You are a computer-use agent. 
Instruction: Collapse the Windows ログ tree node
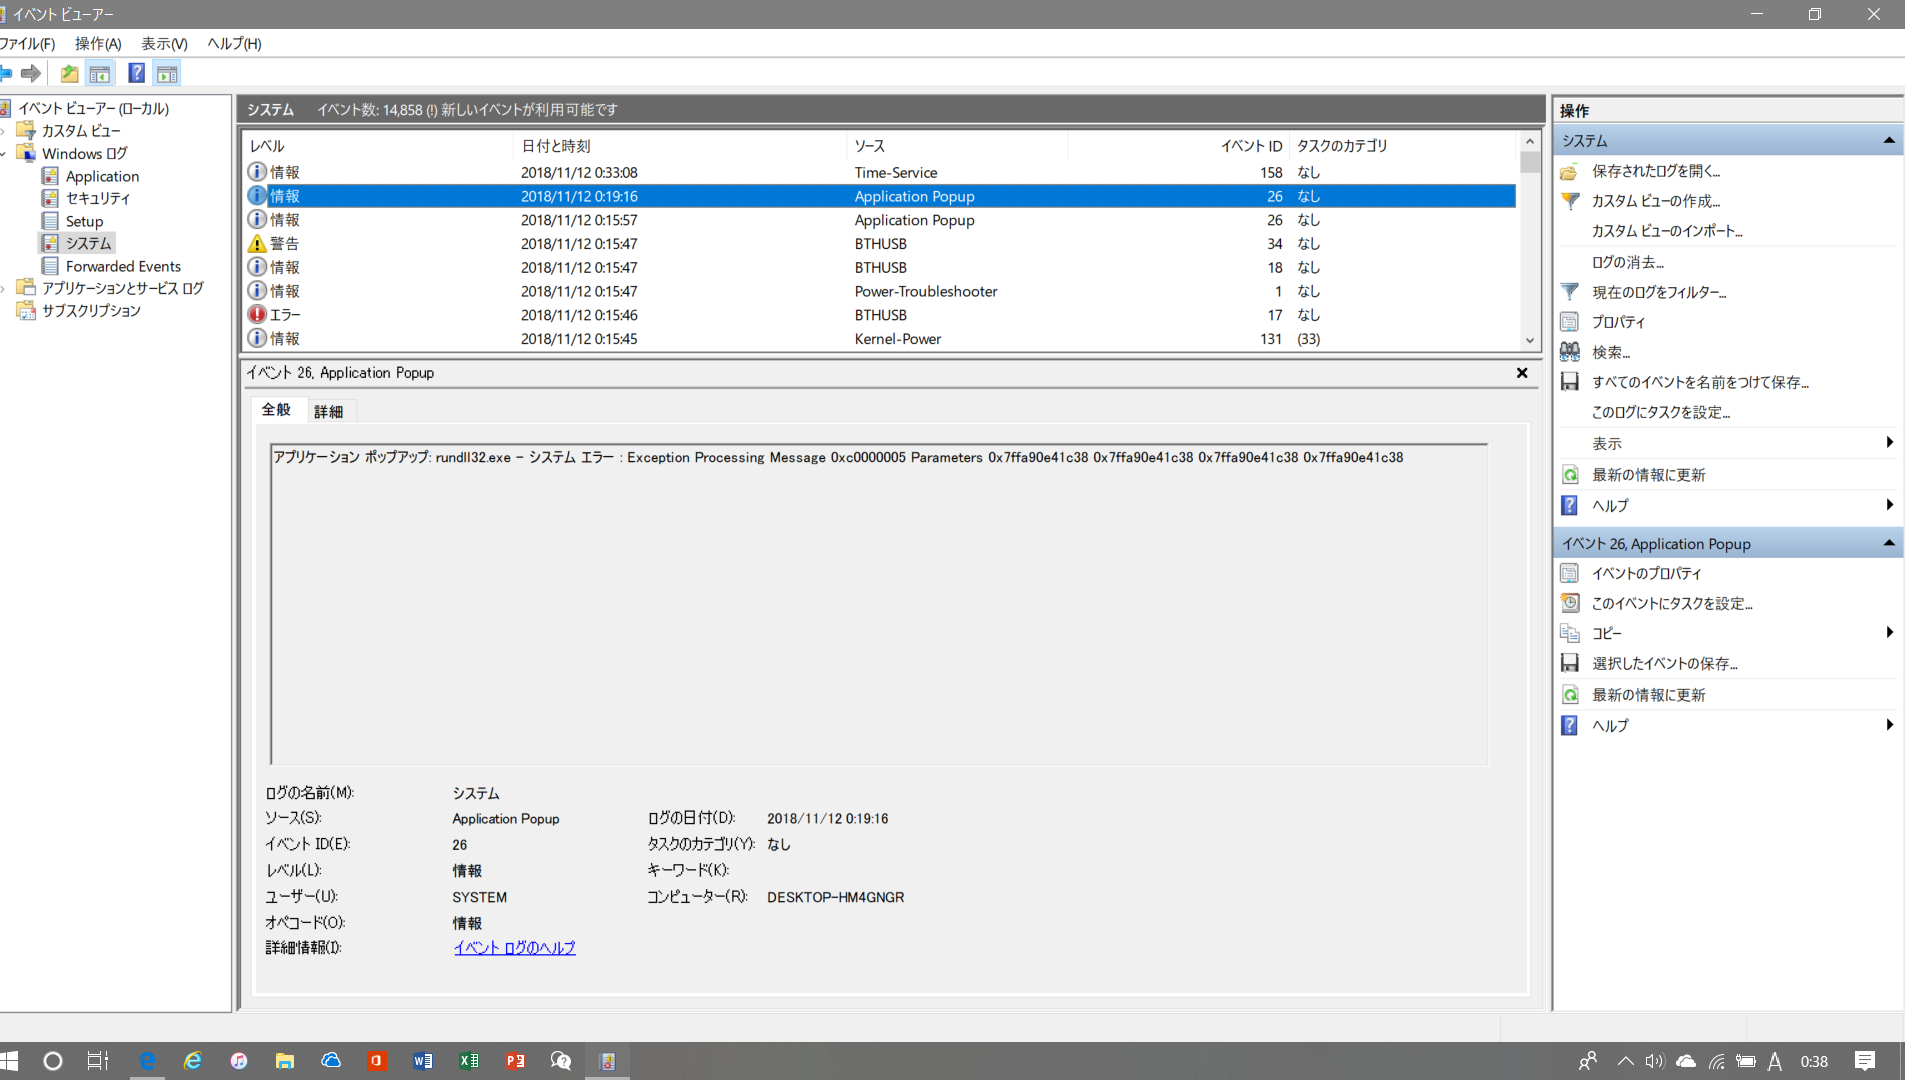click(4, 154)
